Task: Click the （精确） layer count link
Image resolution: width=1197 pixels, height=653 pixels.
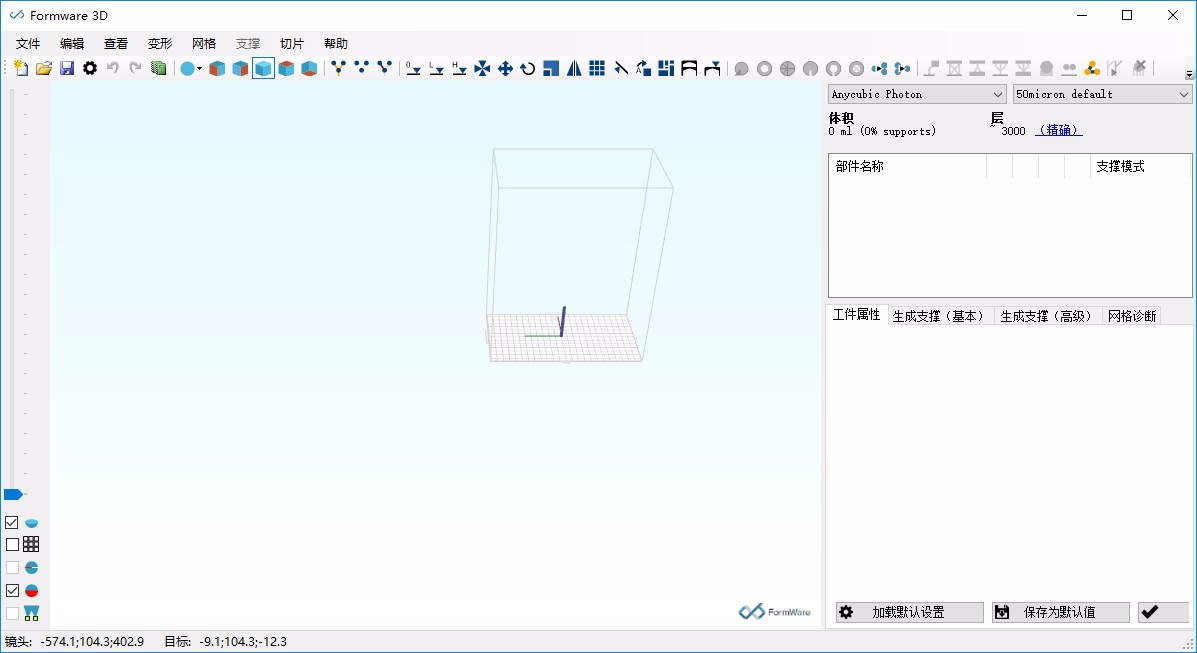Action: coord(1059,131)
